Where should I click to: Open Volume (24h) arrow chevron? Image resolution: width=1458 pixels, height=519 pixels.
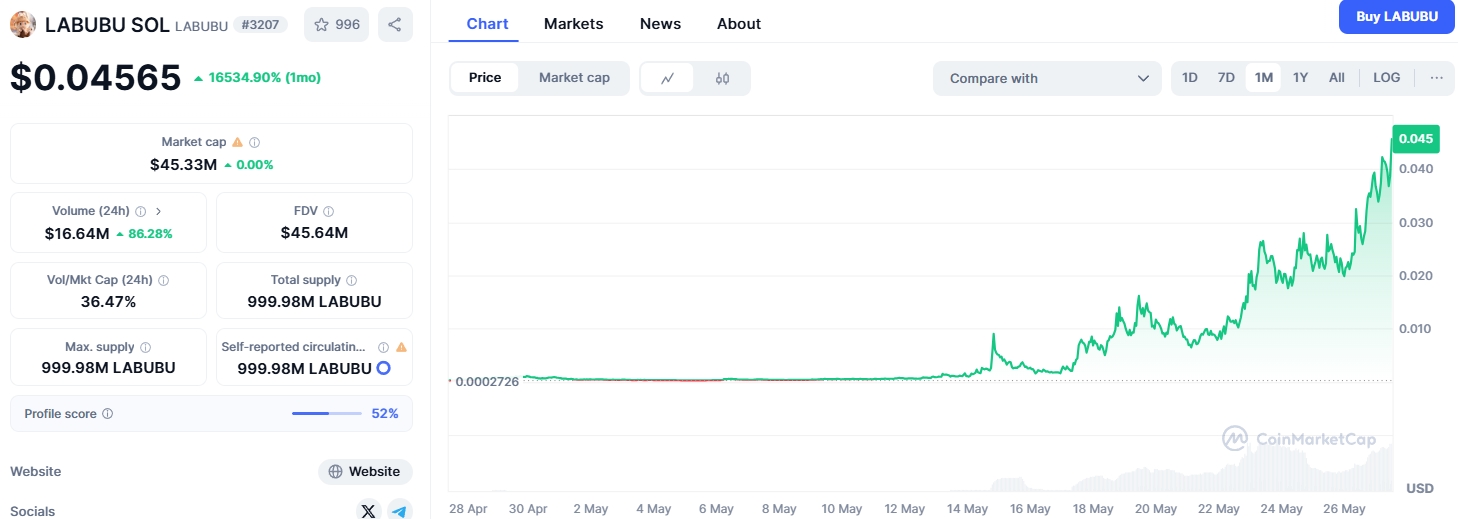(158, 211)
